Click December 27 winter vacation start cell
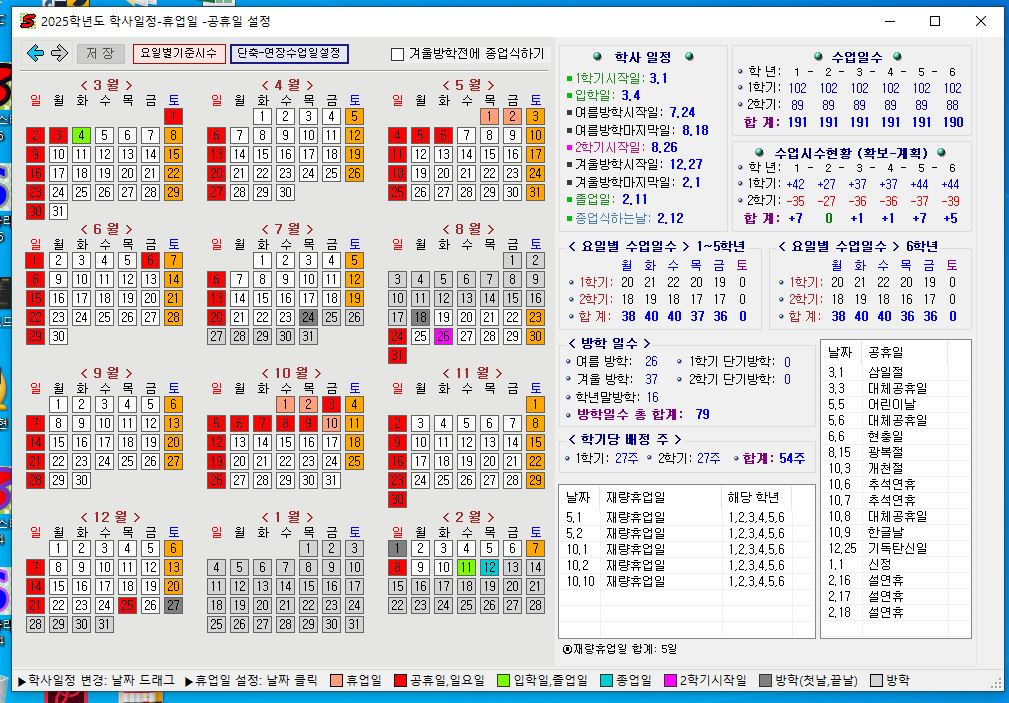Screen dimensions: 1009x703 click(174, 605)
